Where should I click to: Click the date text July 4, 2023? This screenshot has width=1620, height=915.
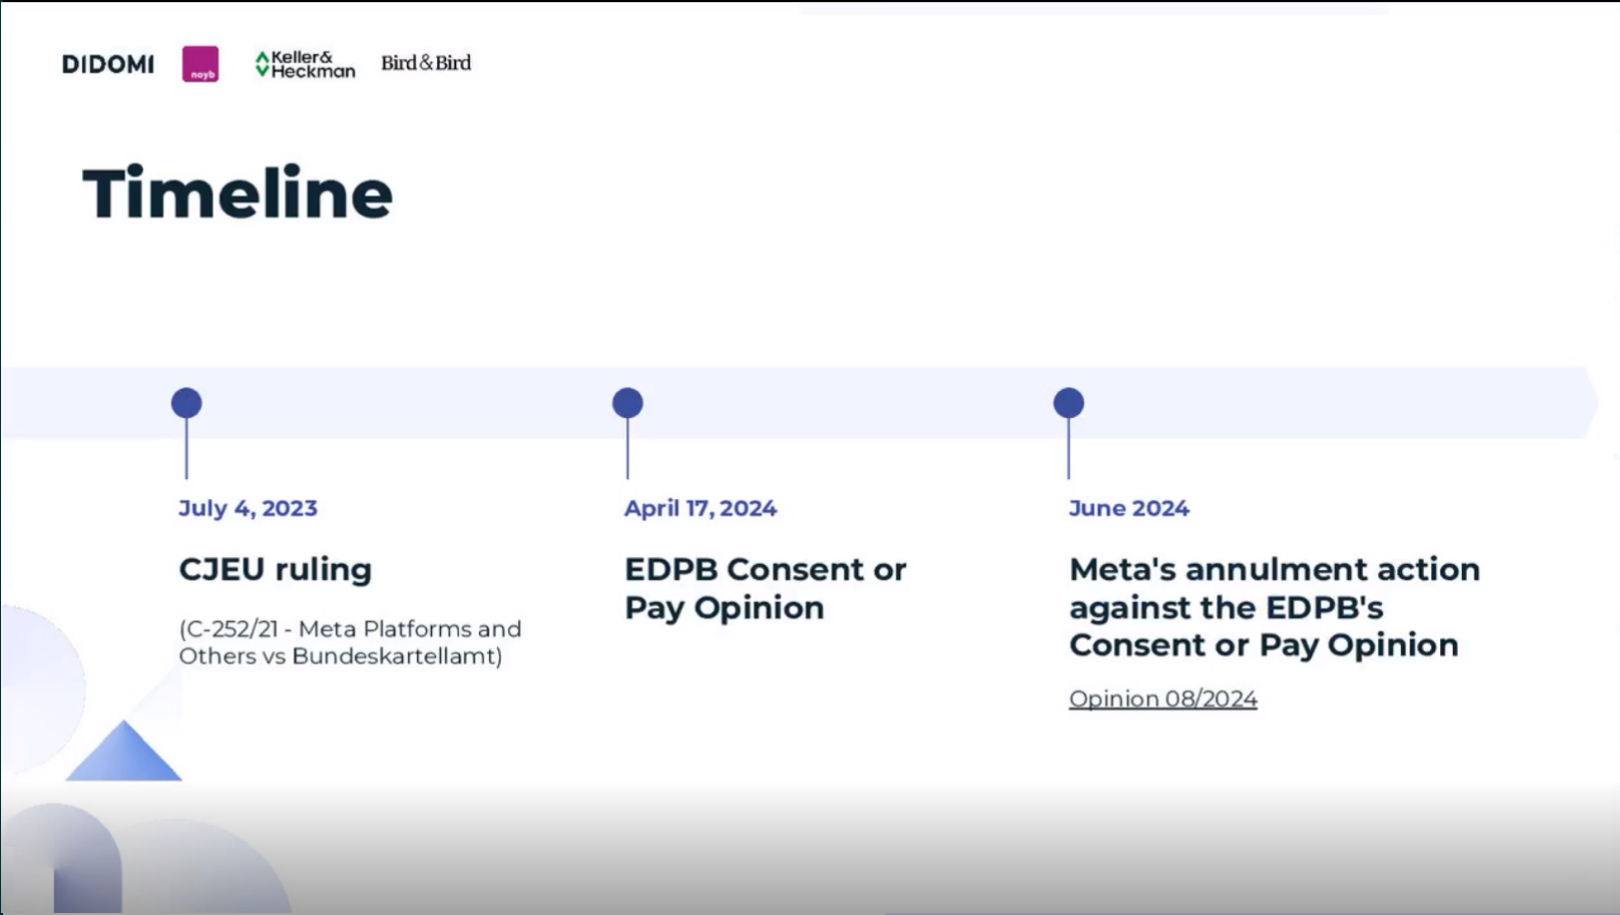(248, 508)
